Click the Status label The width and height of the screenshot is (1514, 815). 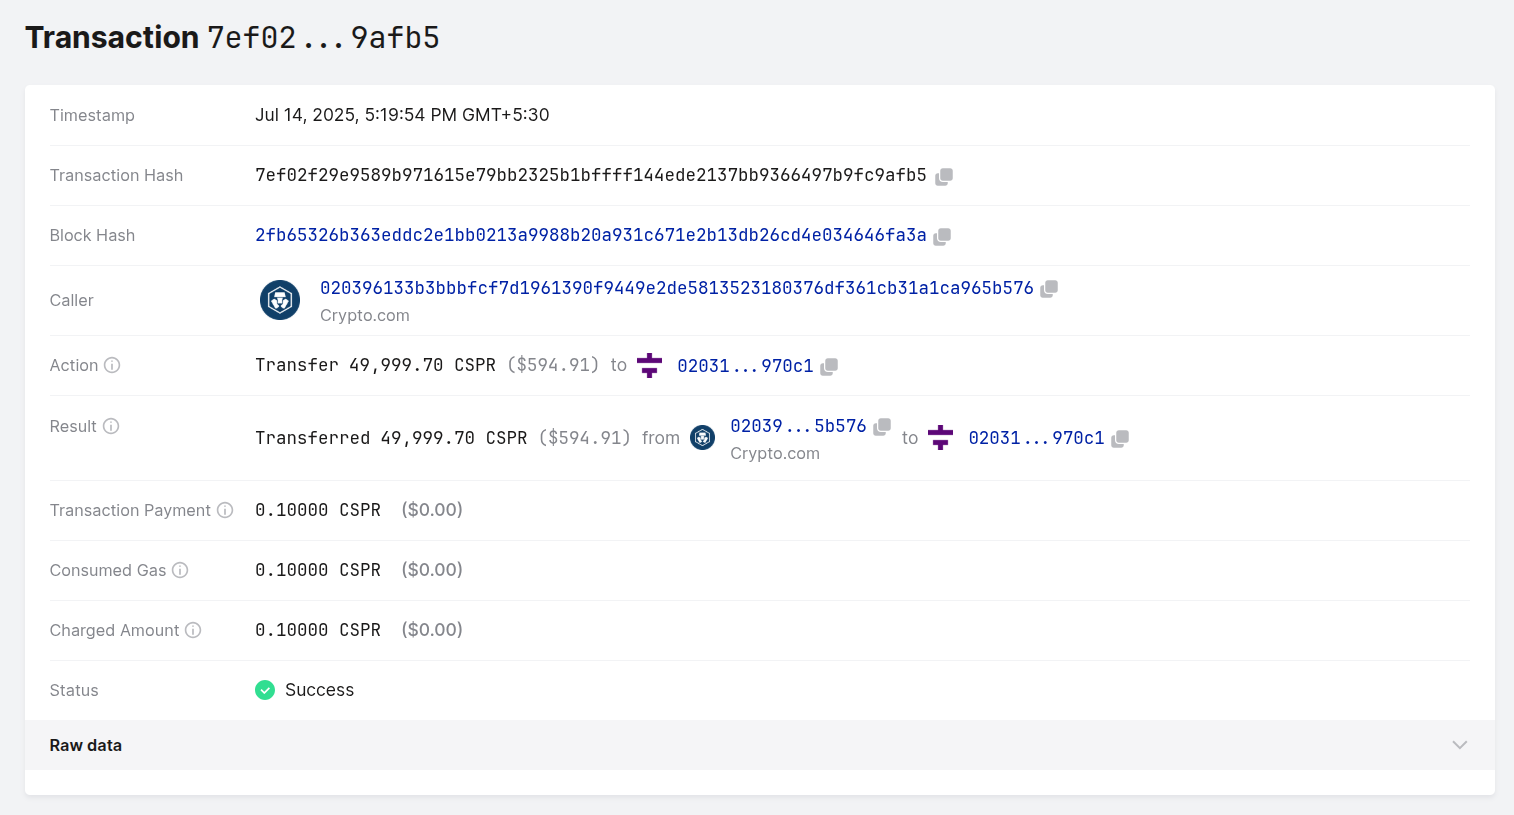74,690
